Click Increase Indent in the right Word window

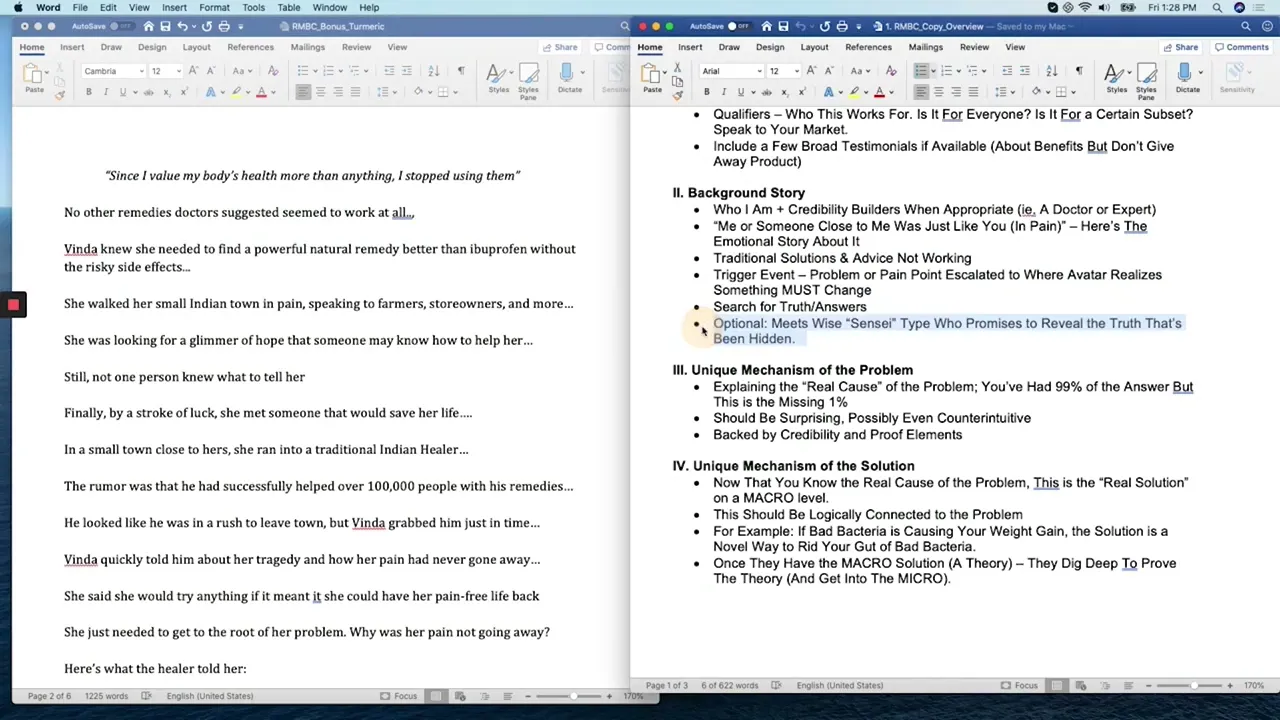pos(1024,71)
